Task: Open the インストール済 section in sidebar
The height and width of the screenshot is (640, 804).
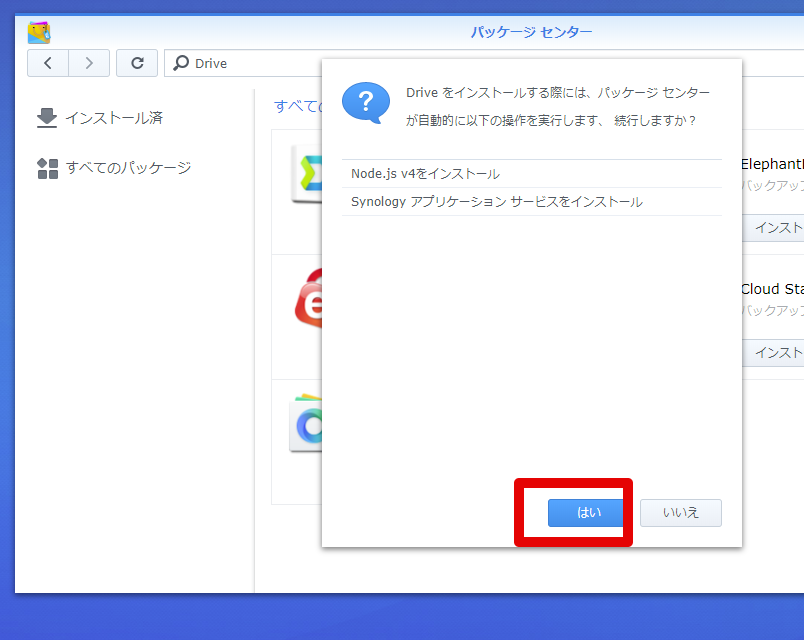Action: pos(100,118)
